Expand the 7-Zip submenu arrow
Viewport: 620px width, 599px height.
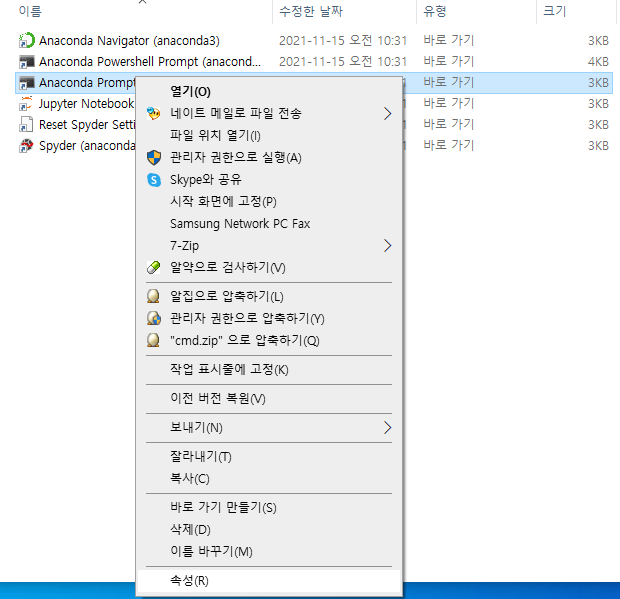pyautogui.click(x=388, y=246)
